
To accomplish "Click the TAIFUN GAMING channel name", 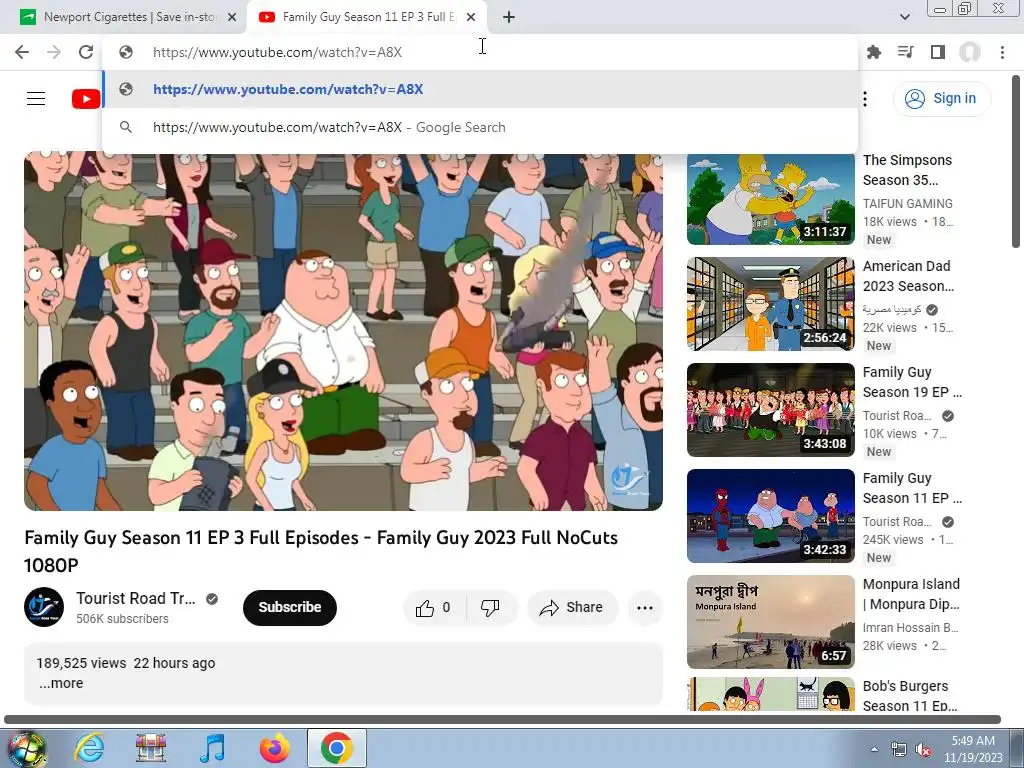I will point(908,204).
